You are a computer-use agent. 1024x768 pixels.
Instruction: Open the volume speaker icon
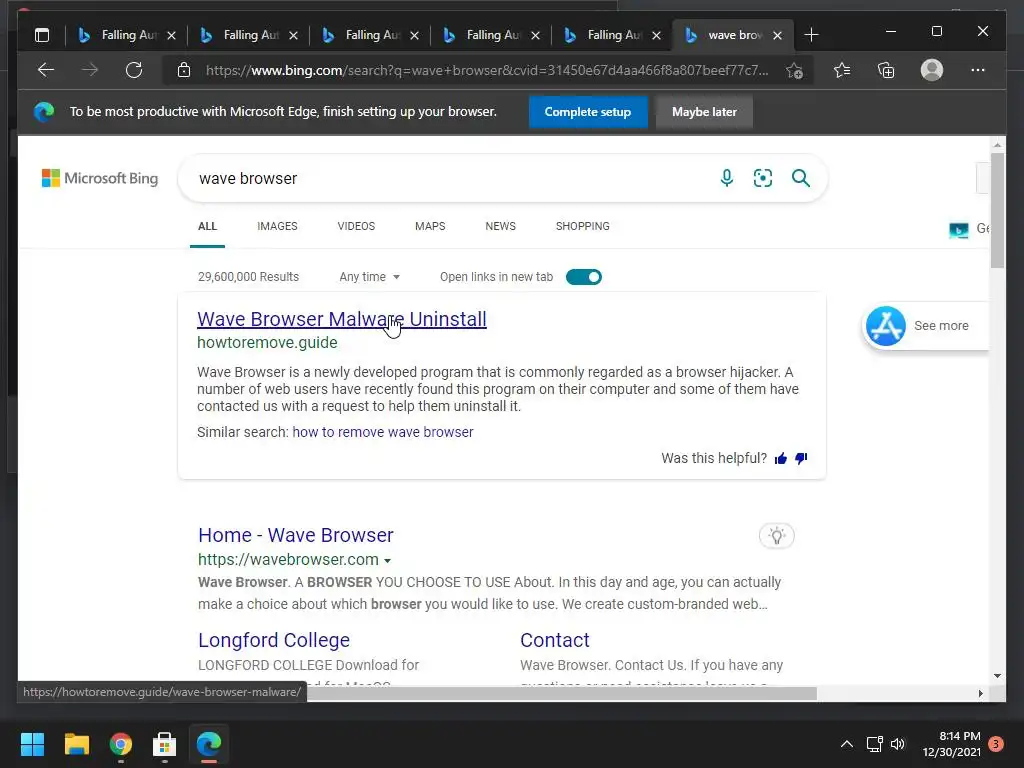pos(898,744)
